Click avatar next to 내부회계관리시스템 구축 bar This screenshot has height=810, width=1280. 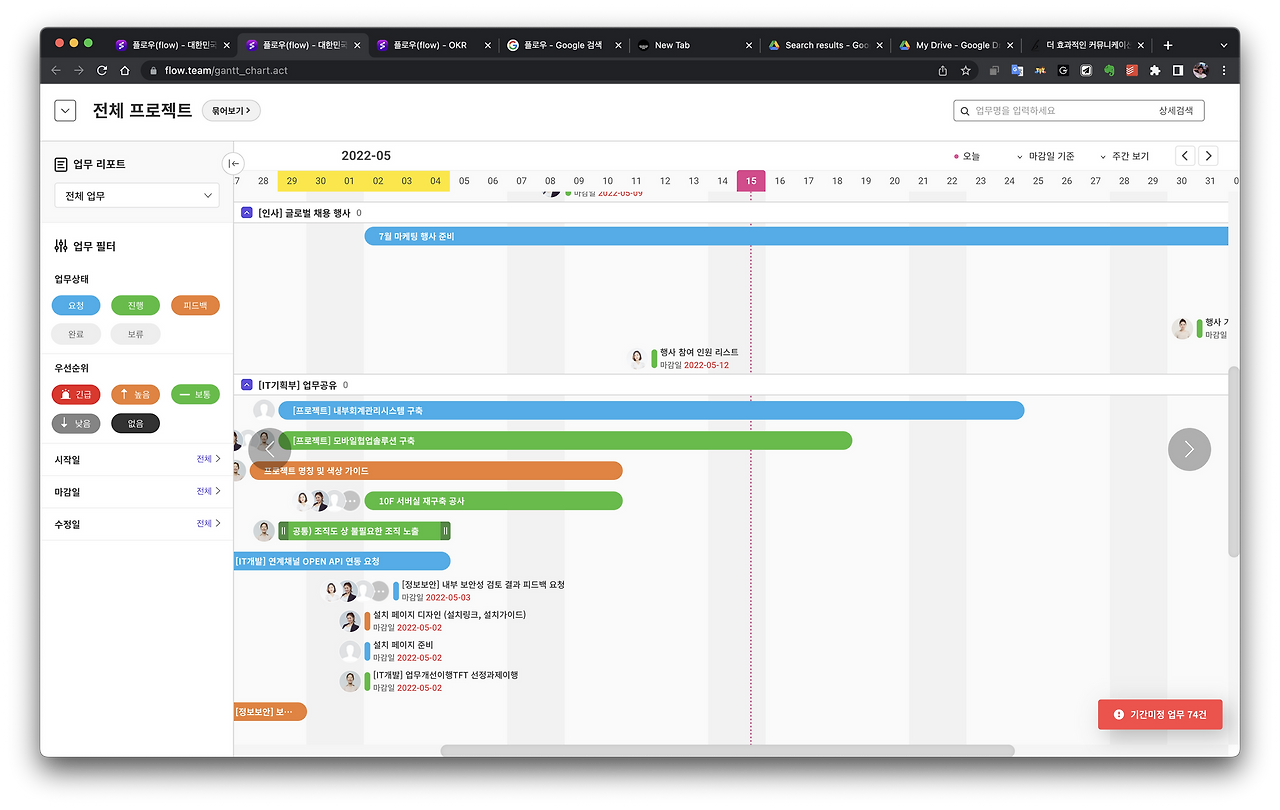click(264, 411)
